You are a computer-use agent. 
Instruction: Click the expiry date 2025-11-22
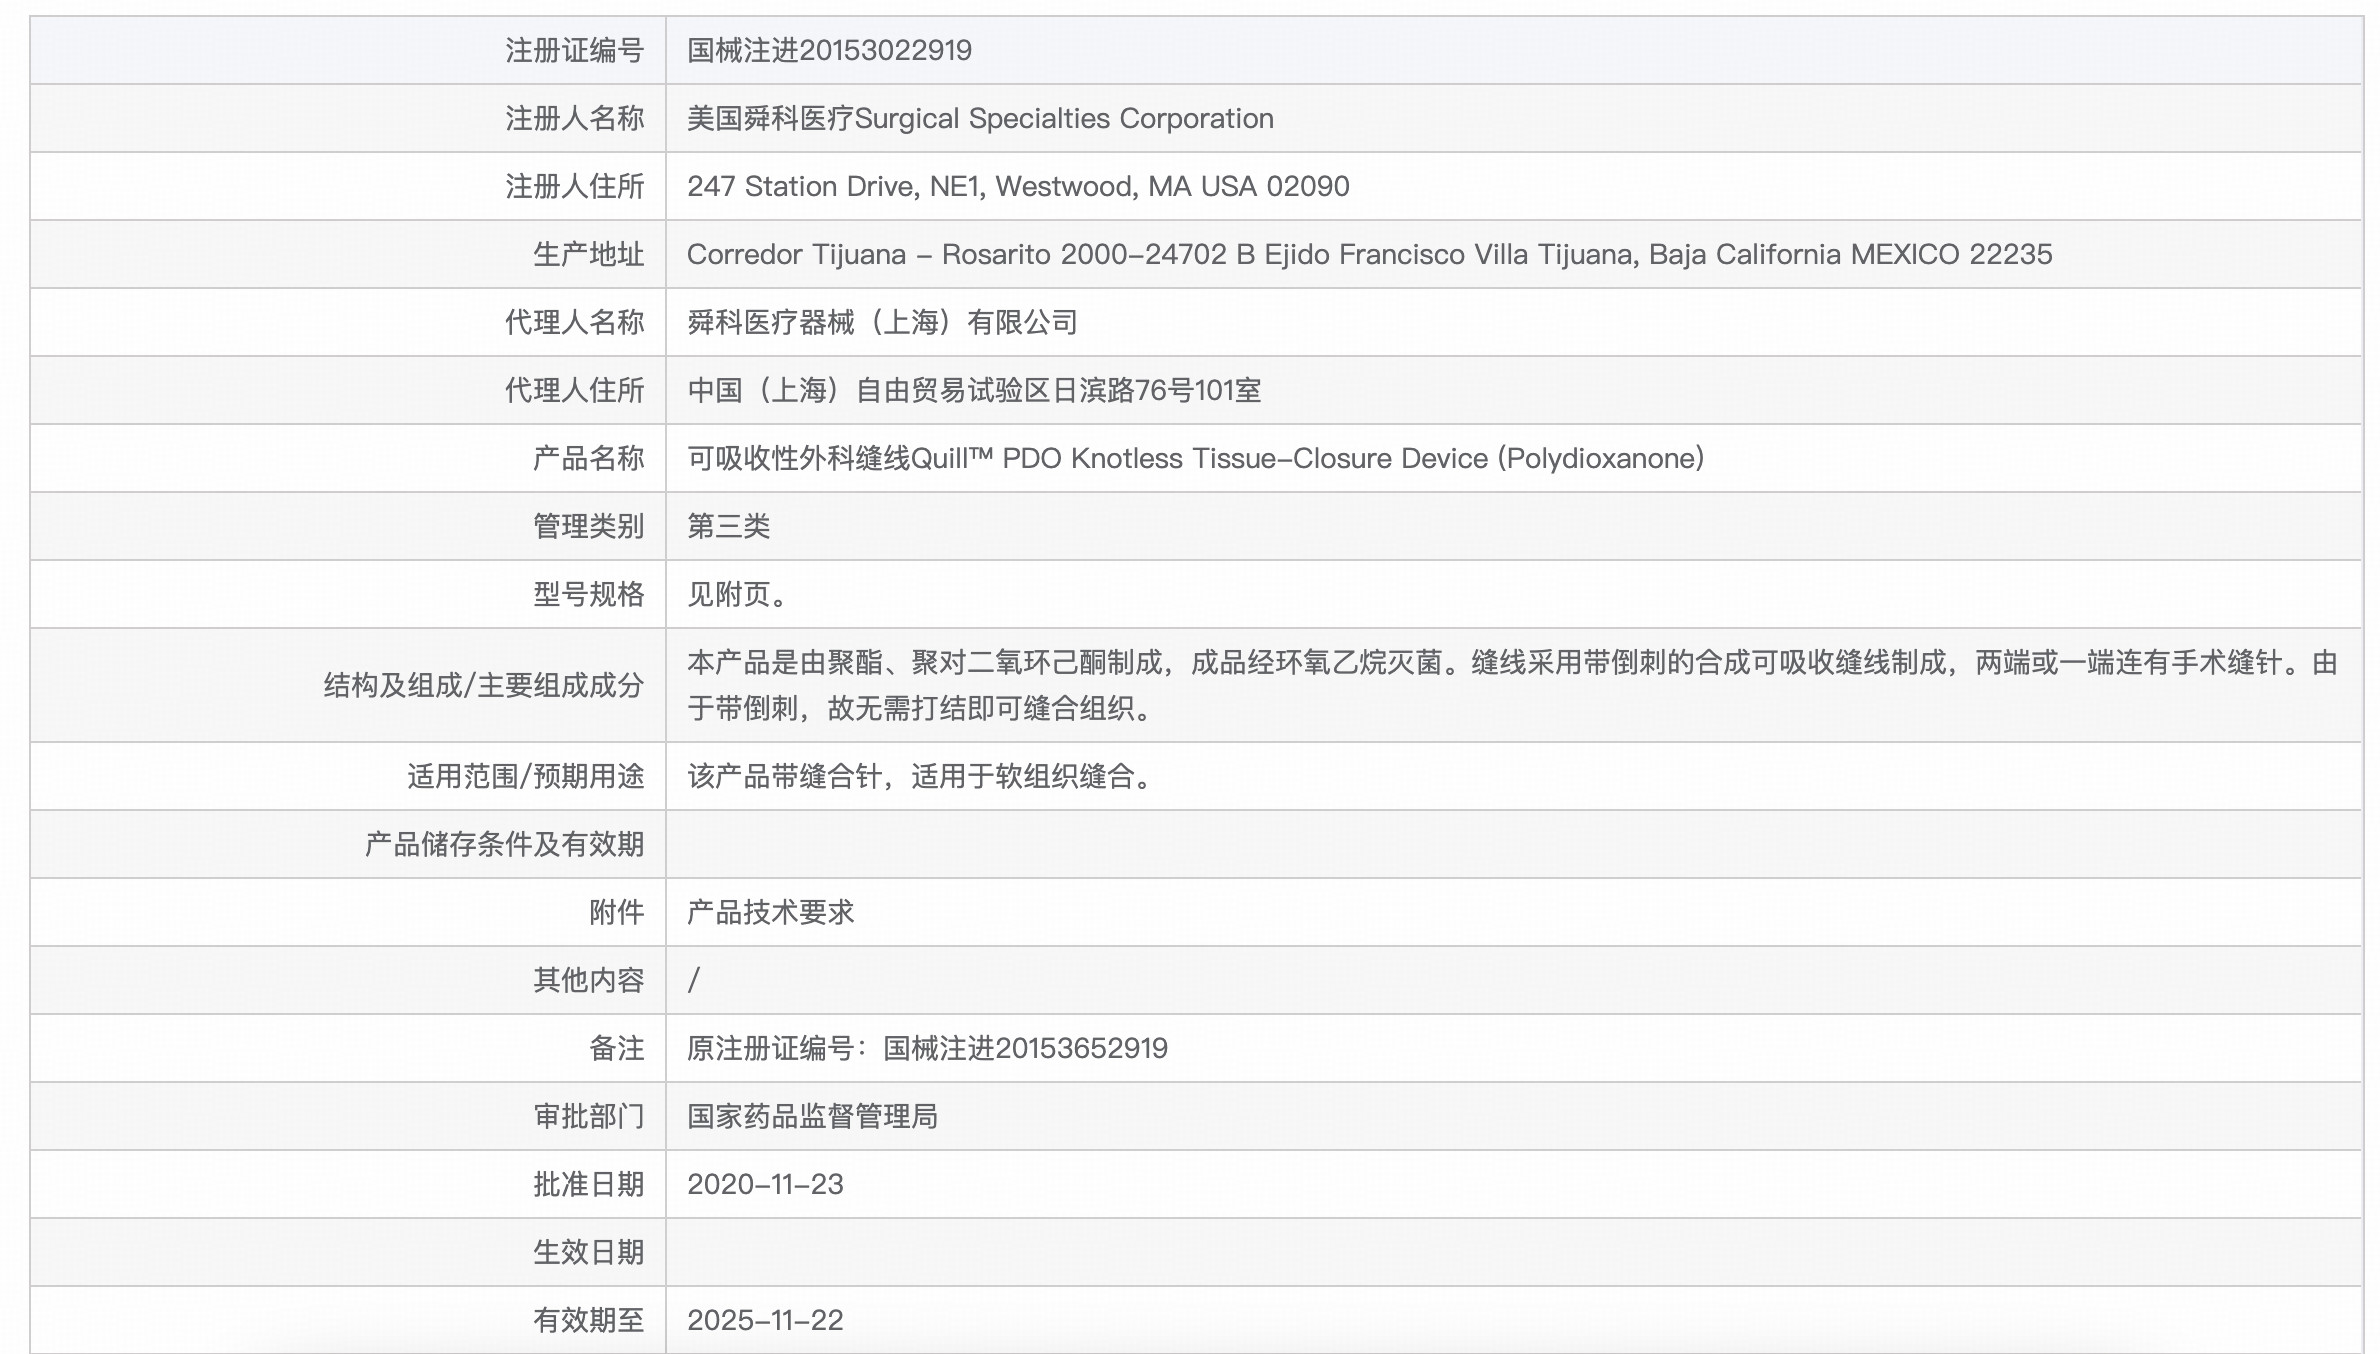point(765,1320)
